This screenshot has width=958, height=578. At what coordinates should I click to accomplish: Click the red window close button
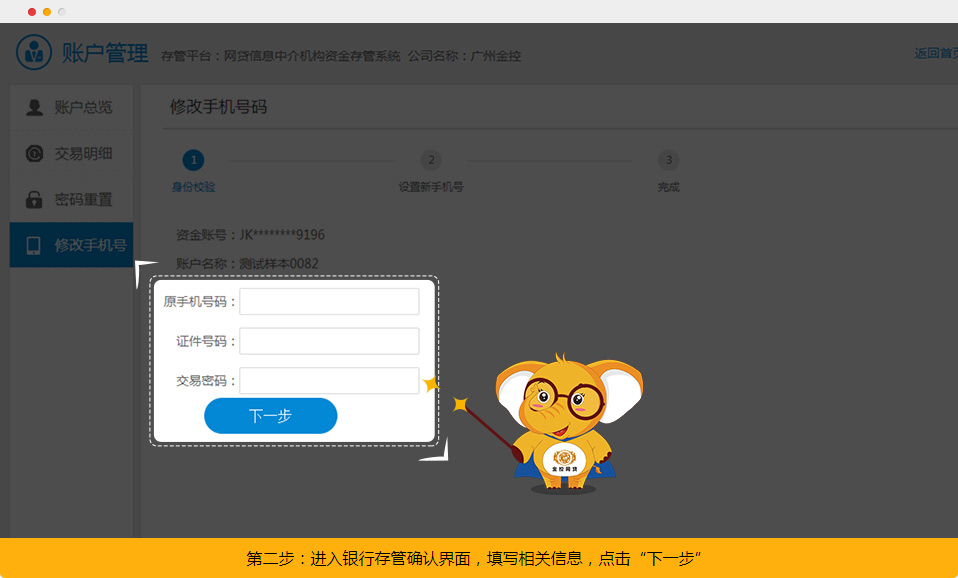pyautogui.click(x=32, y=12)
